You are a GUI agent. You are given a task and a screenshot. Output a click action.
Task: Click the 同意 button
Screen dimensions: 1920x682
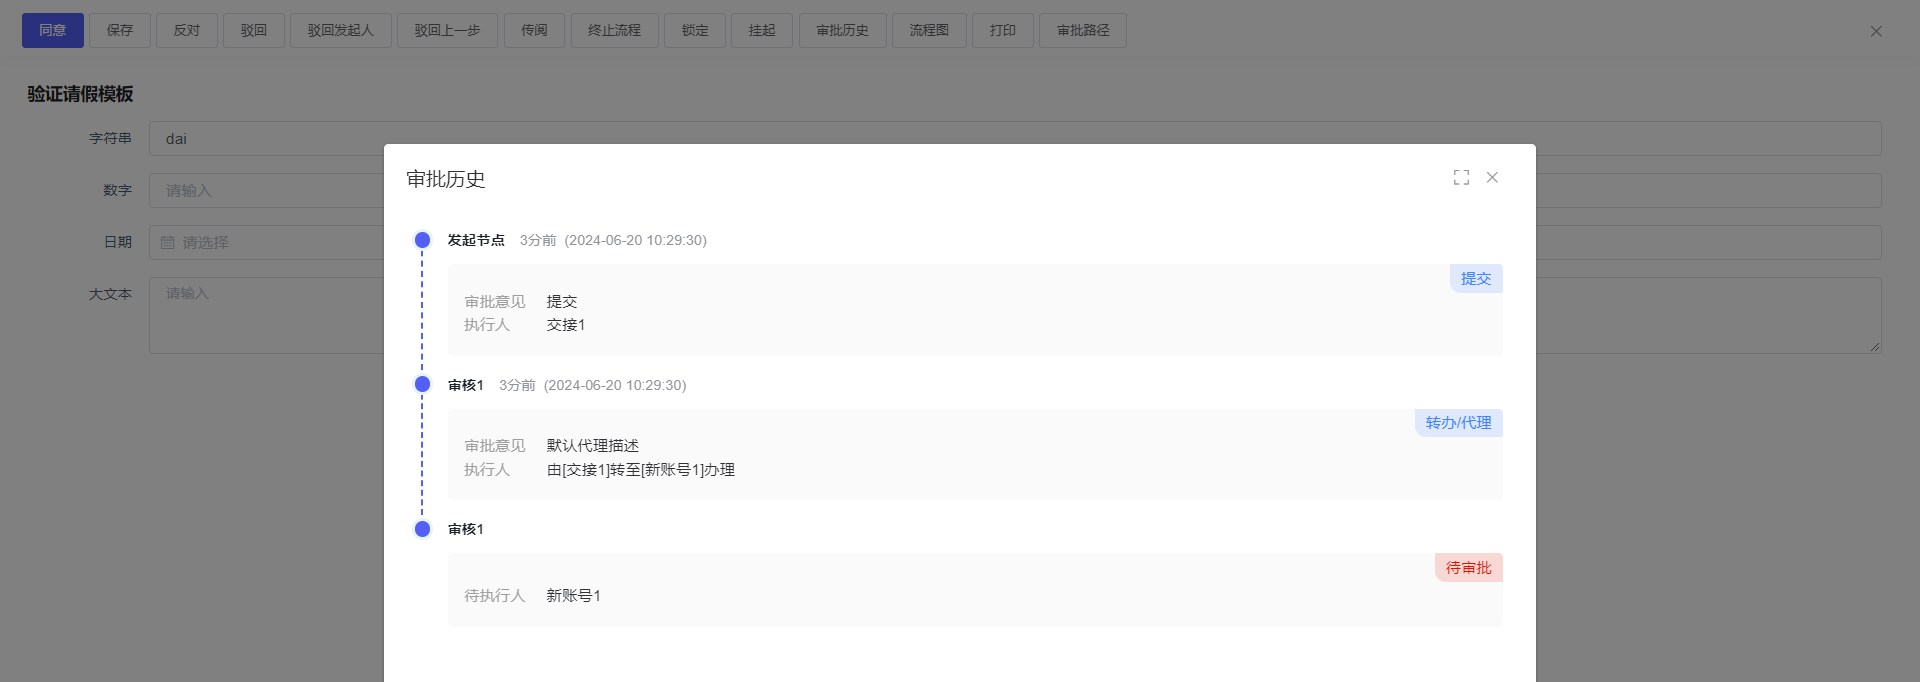pos(53,30)
